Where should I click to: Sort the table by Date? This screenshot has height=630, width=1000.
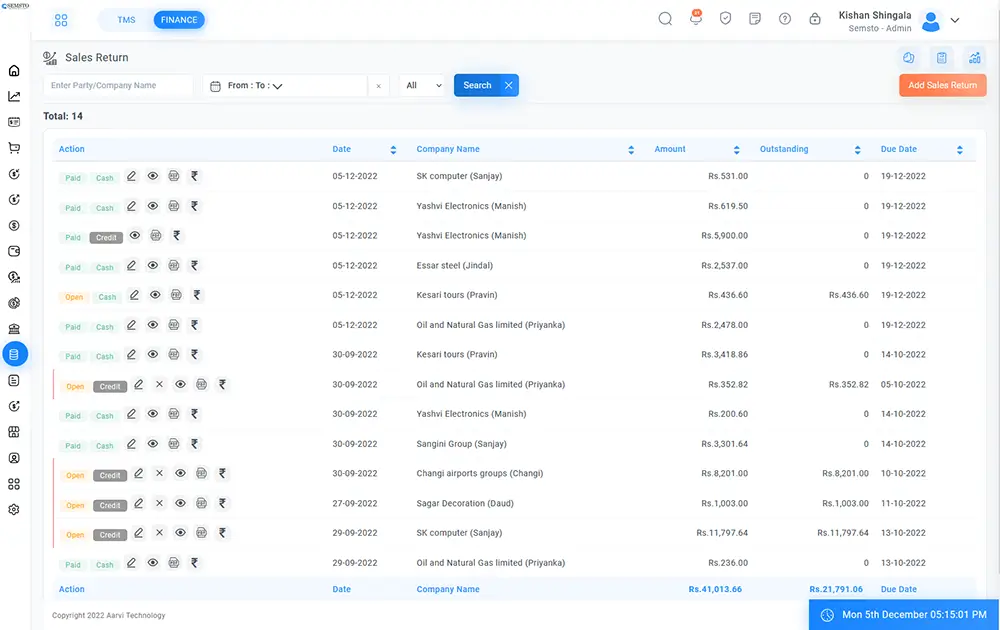click(393, 150)
